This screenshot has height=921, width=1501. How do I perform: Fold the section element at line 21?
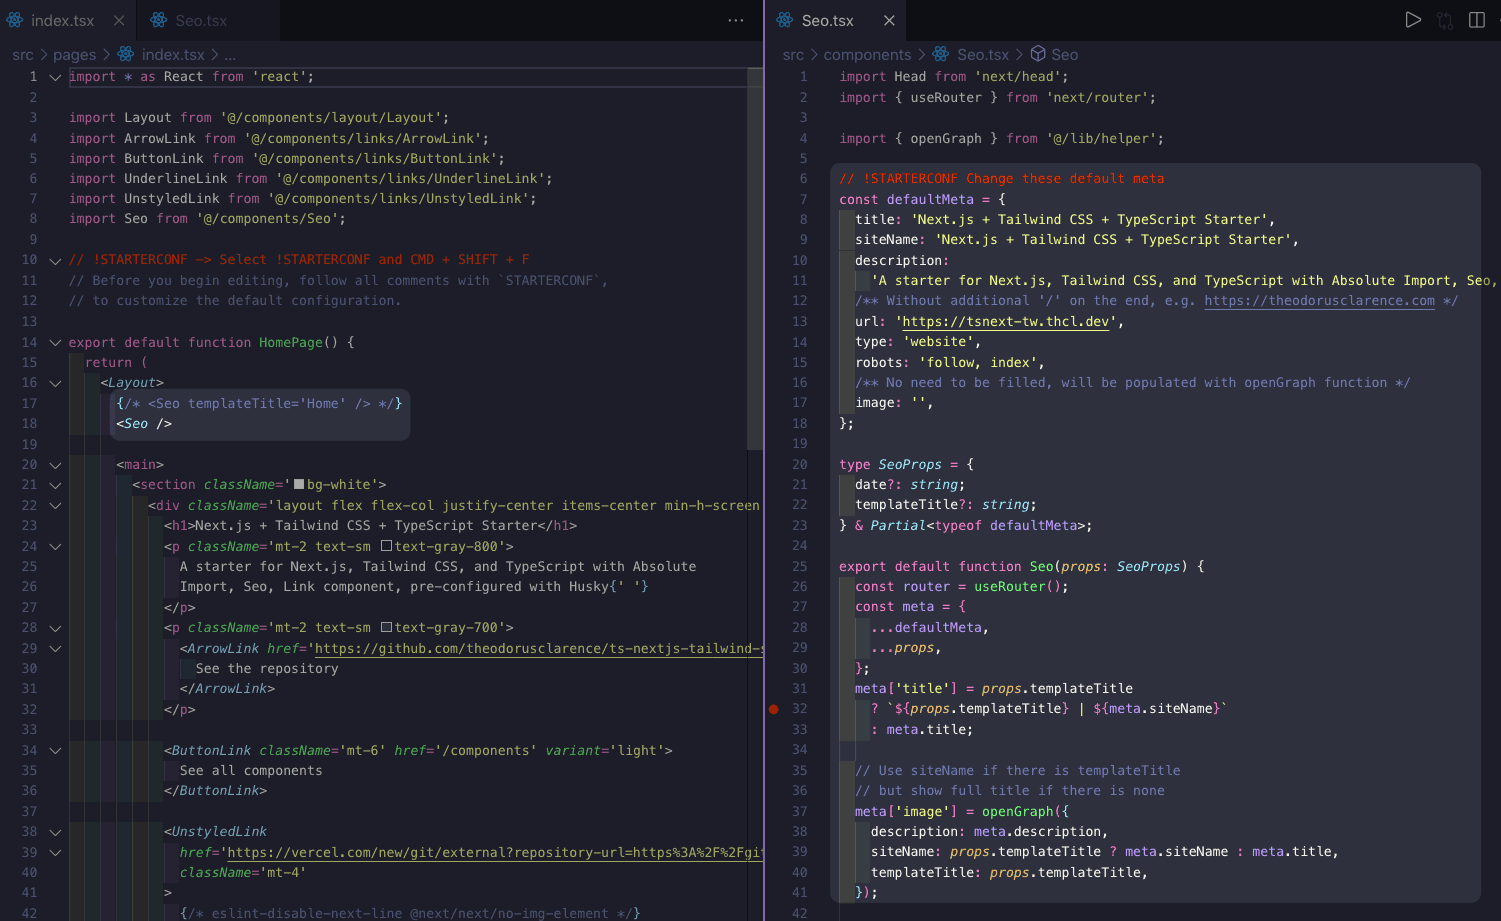pos(56,485)
